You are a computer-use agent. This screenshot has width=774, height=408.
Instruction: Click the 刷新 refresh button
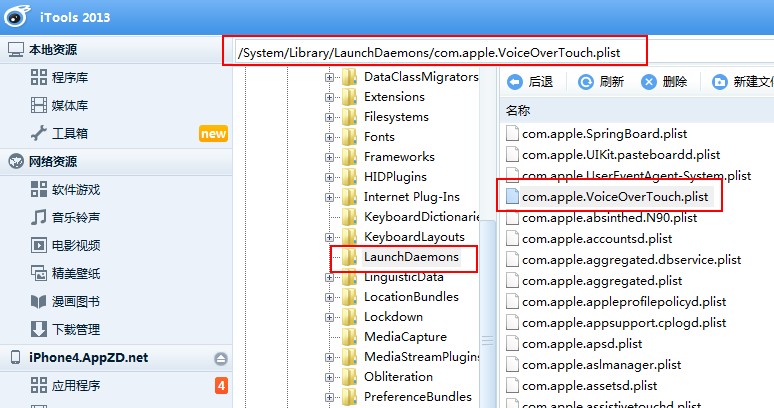[601, 81]
